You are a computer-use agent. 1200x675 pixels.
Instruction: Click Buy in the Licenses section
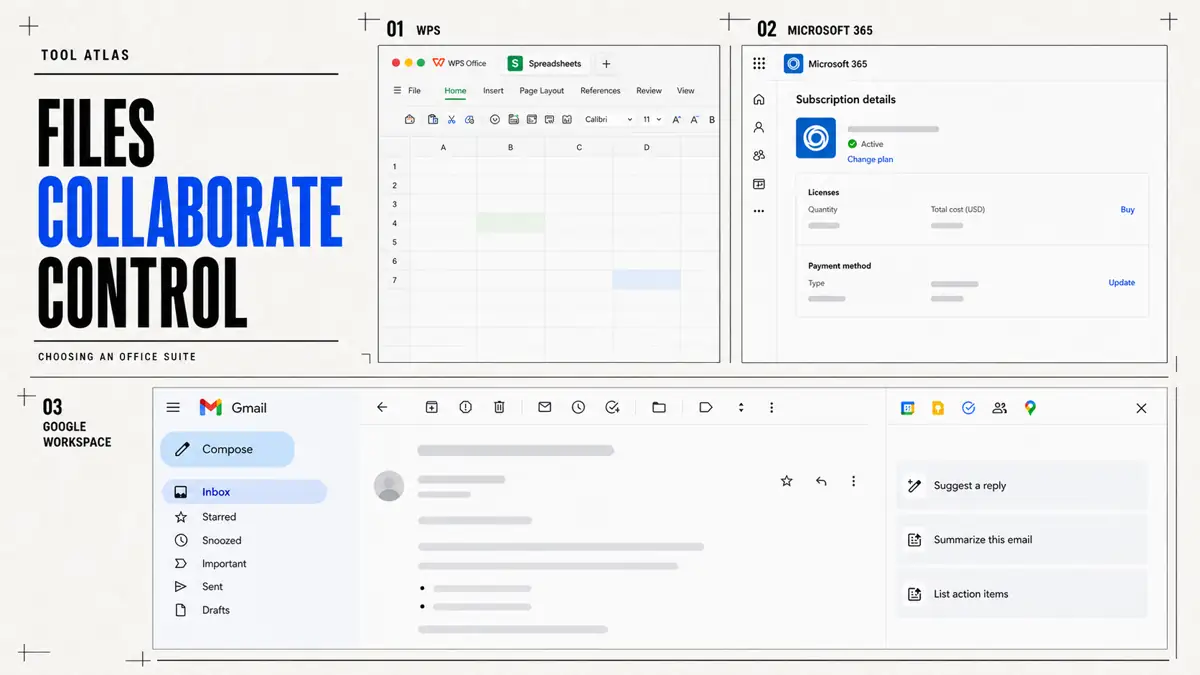(1127, 210)
